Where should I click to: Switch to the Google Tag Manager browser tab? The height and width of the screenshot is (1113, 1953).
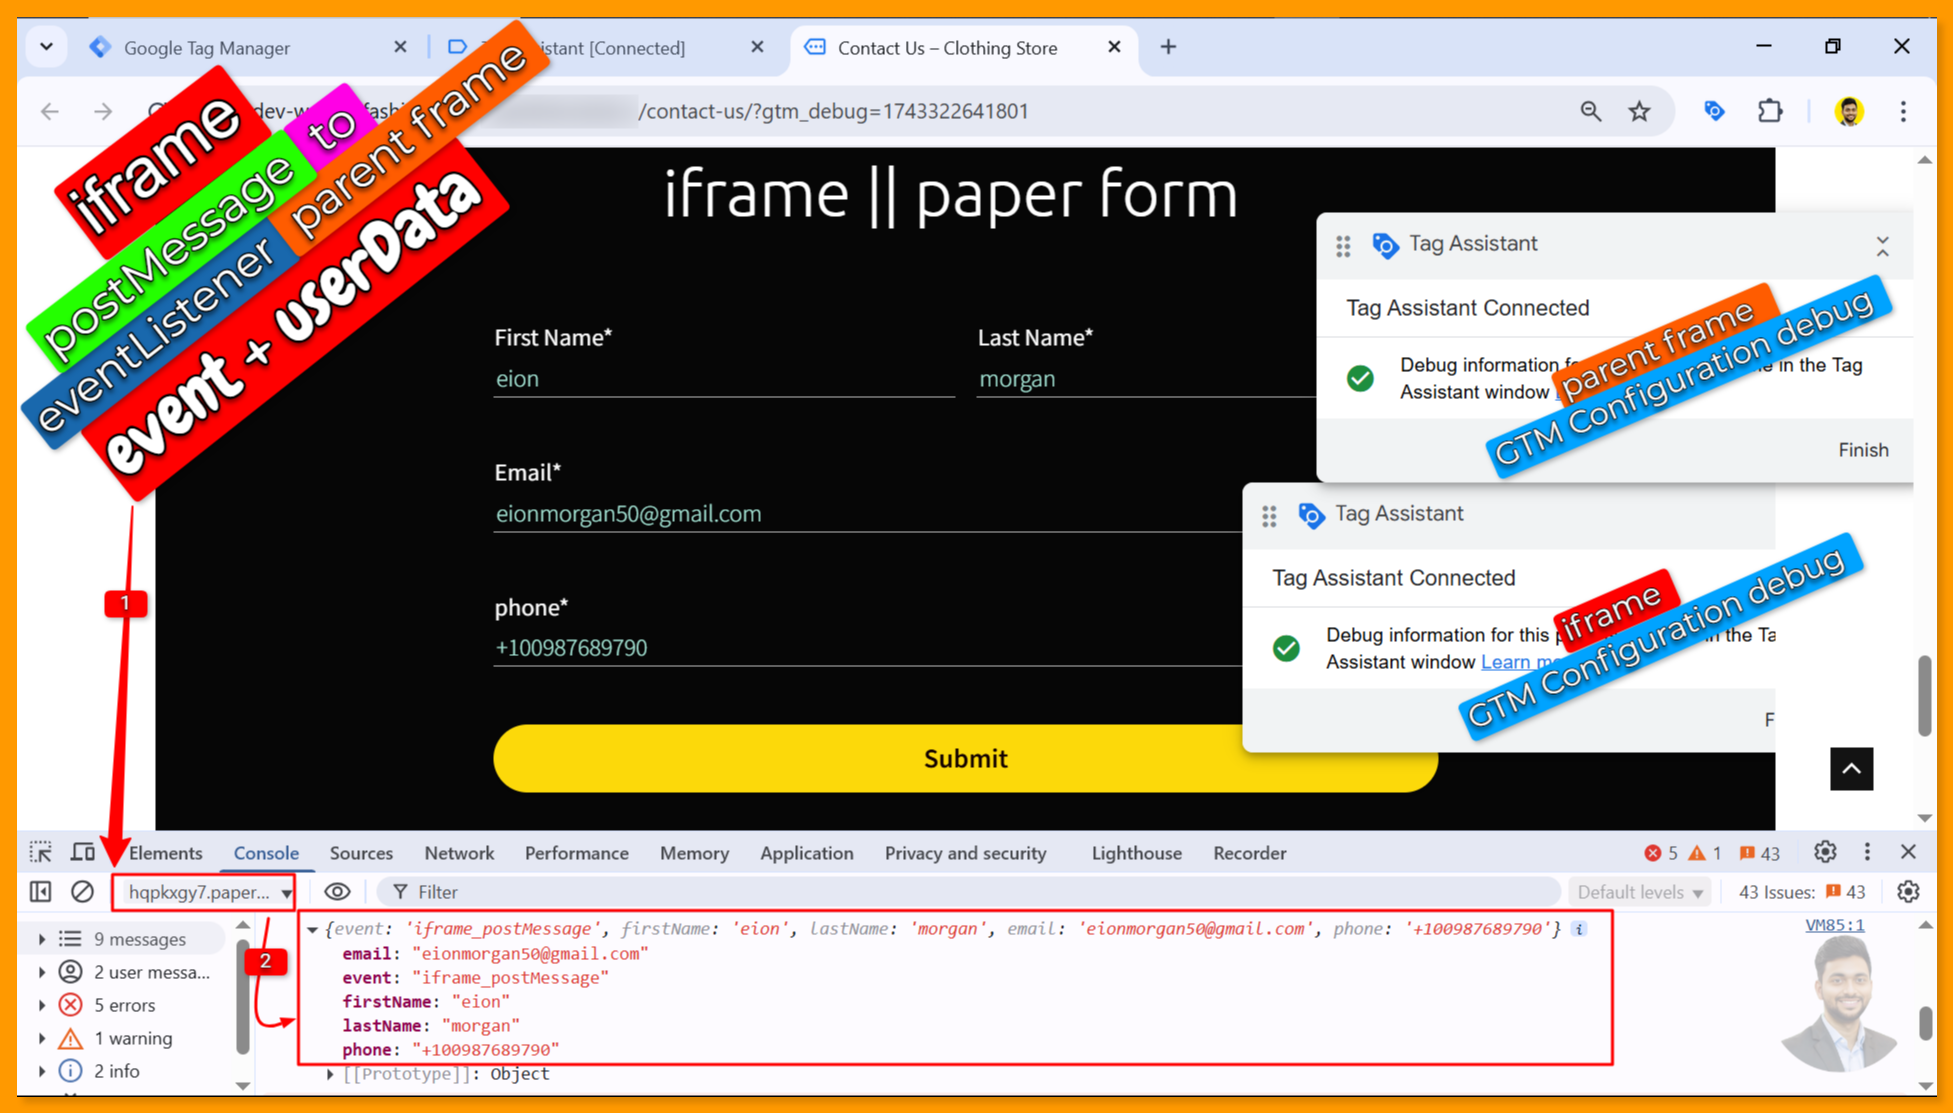207,48
